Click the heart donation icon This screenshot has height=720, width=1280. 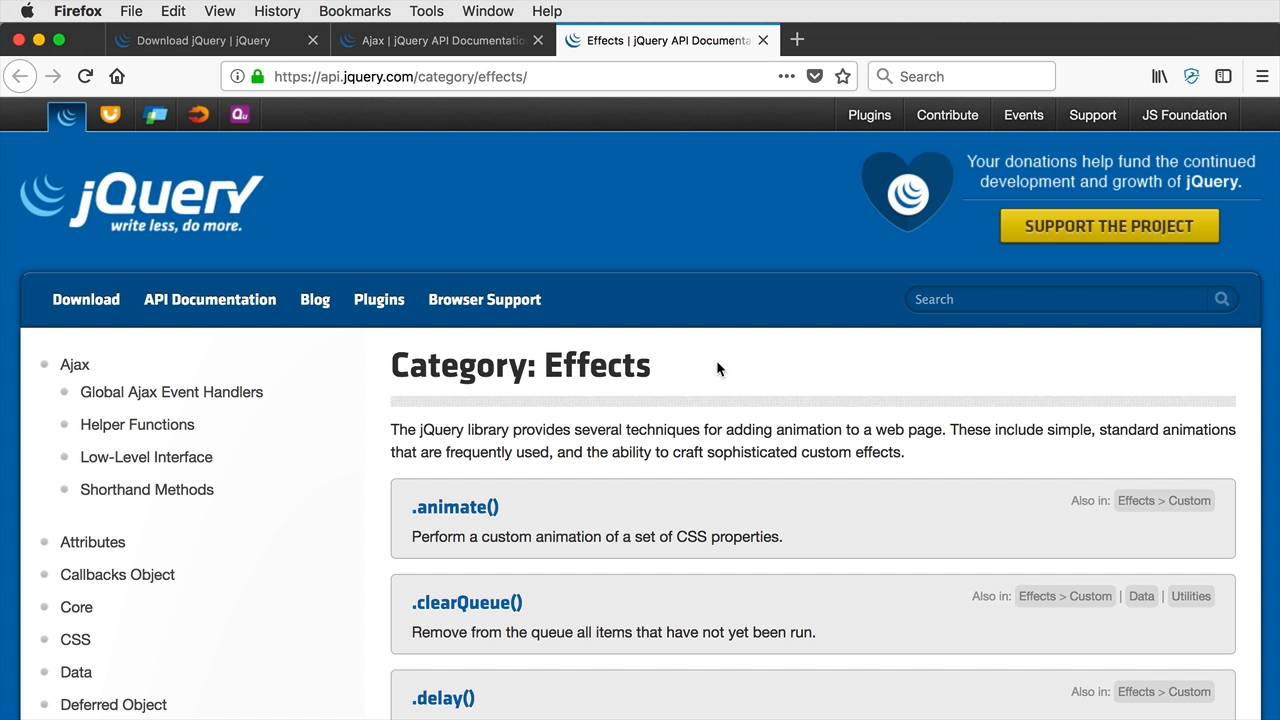(908, 191)
